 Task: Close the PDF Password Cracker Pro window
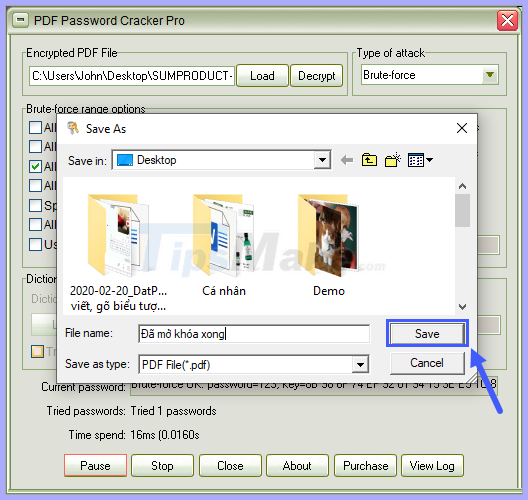[x=507, y=21]
